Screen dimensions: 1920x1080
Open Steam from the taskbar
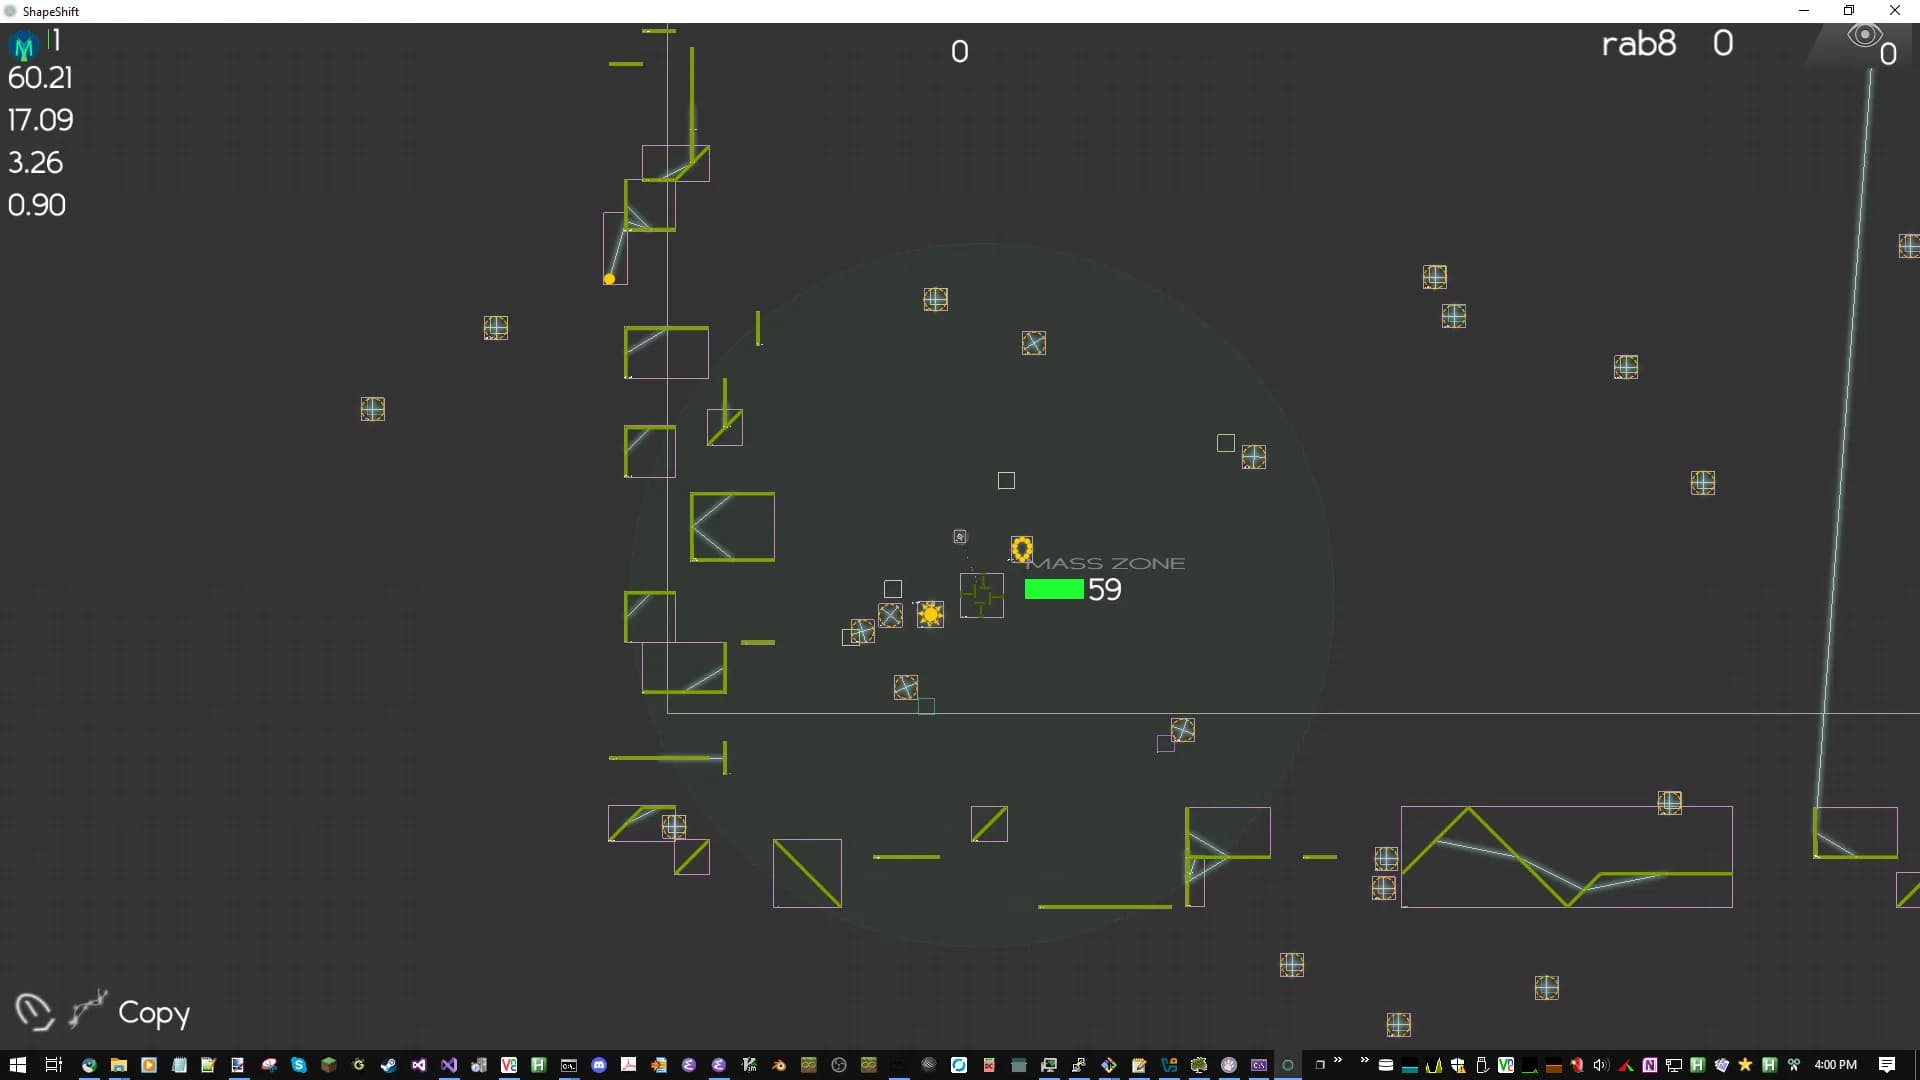pos(388,1065)
